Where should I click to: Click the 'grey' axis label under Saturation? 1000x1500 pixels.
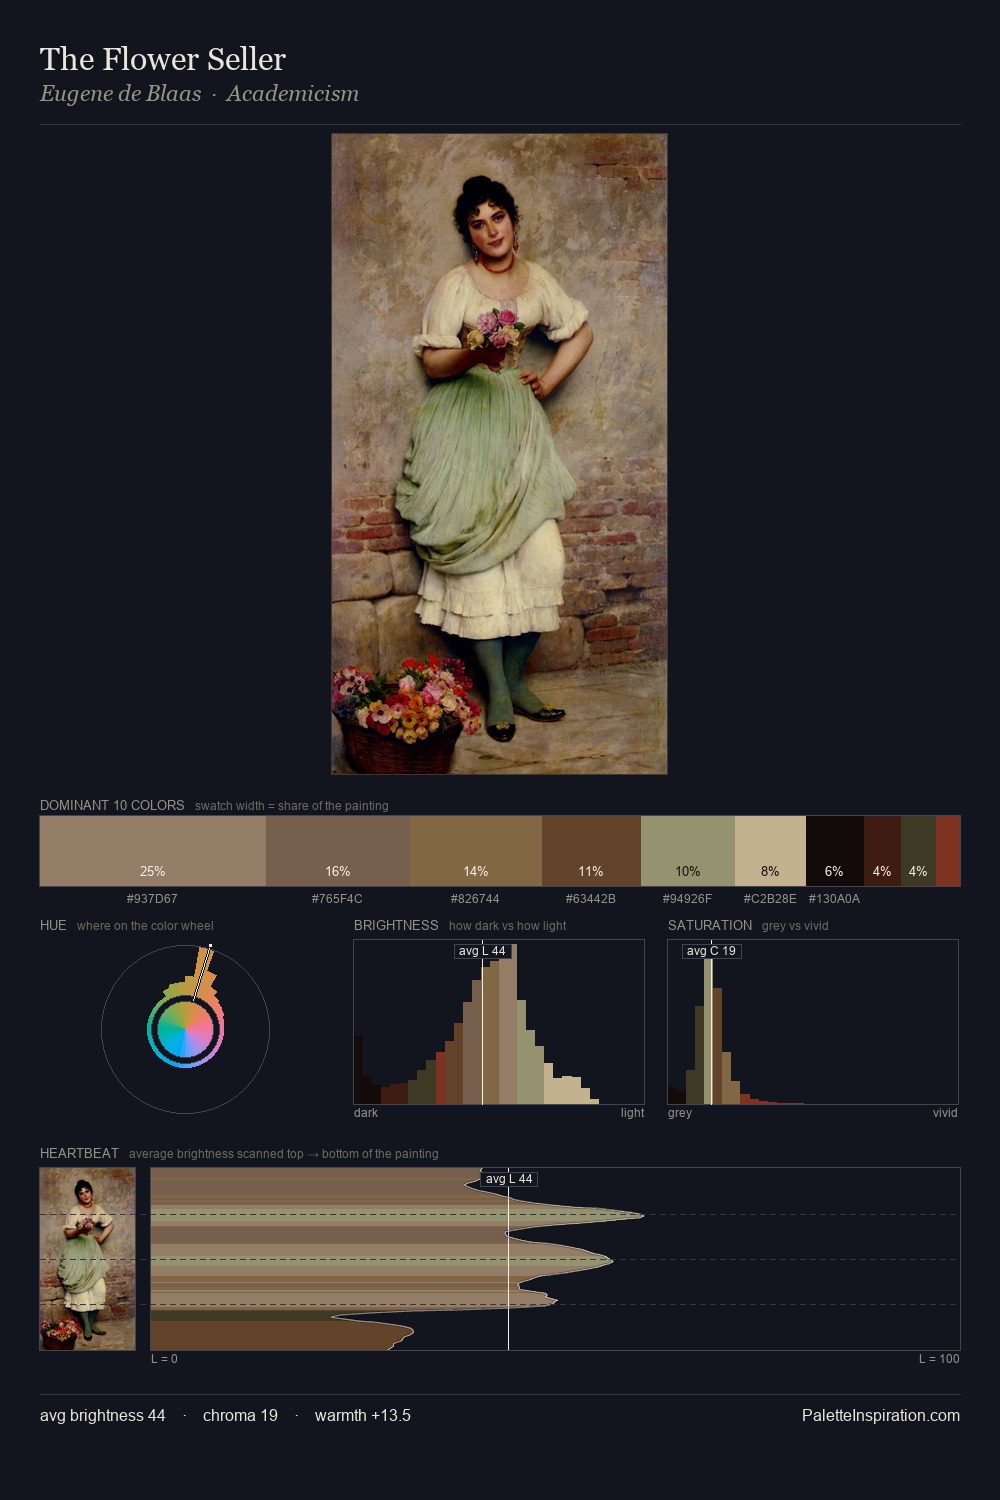click(x=680, y=1113)
